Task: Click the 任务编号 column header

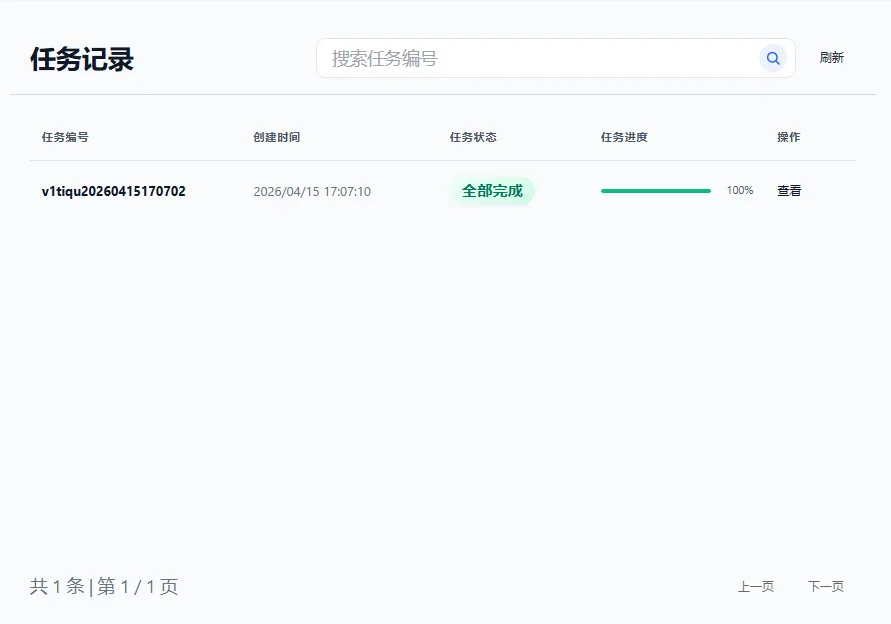Action: [65, 137]
